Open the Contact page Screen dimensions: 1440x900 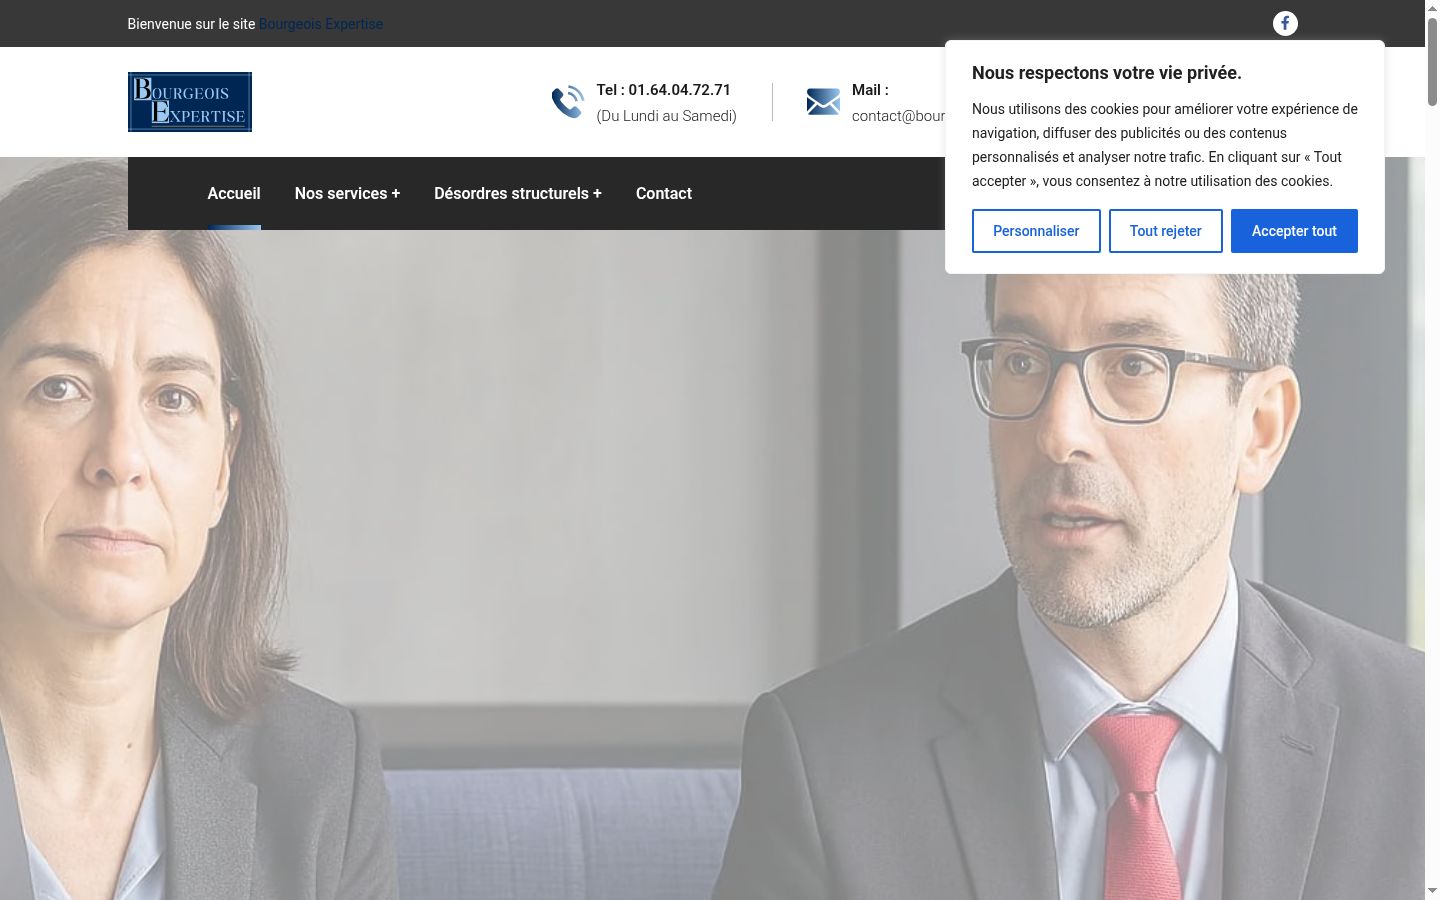664,193
